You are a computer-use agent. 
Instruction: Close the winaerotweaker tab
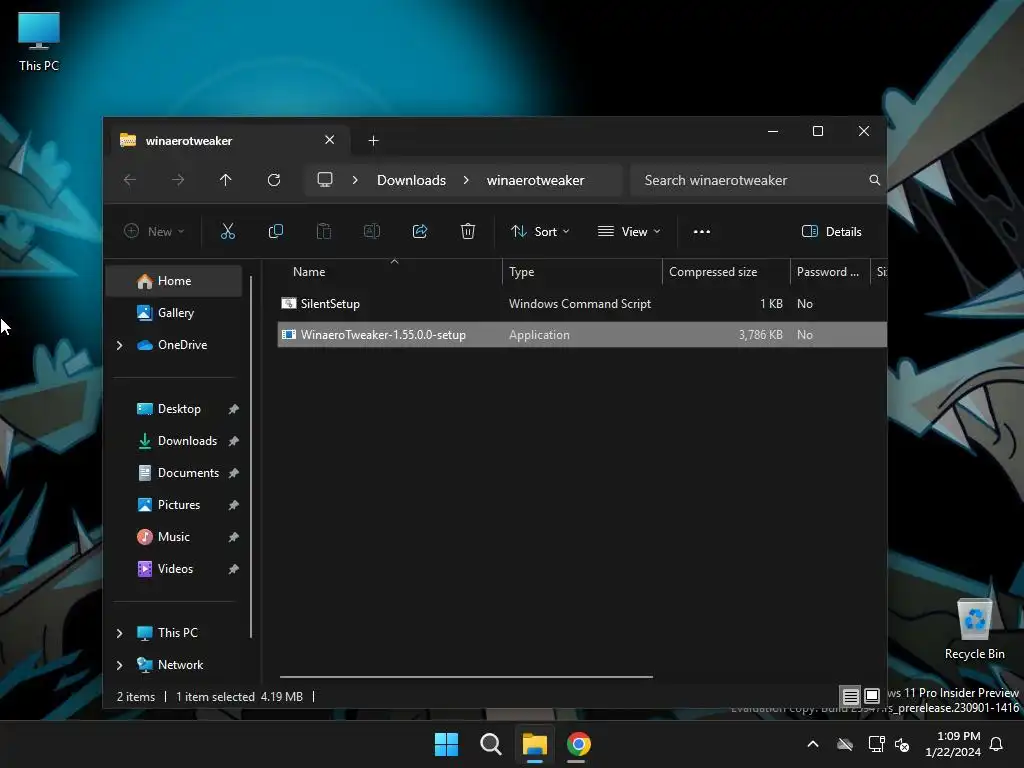tap(330, 140)
